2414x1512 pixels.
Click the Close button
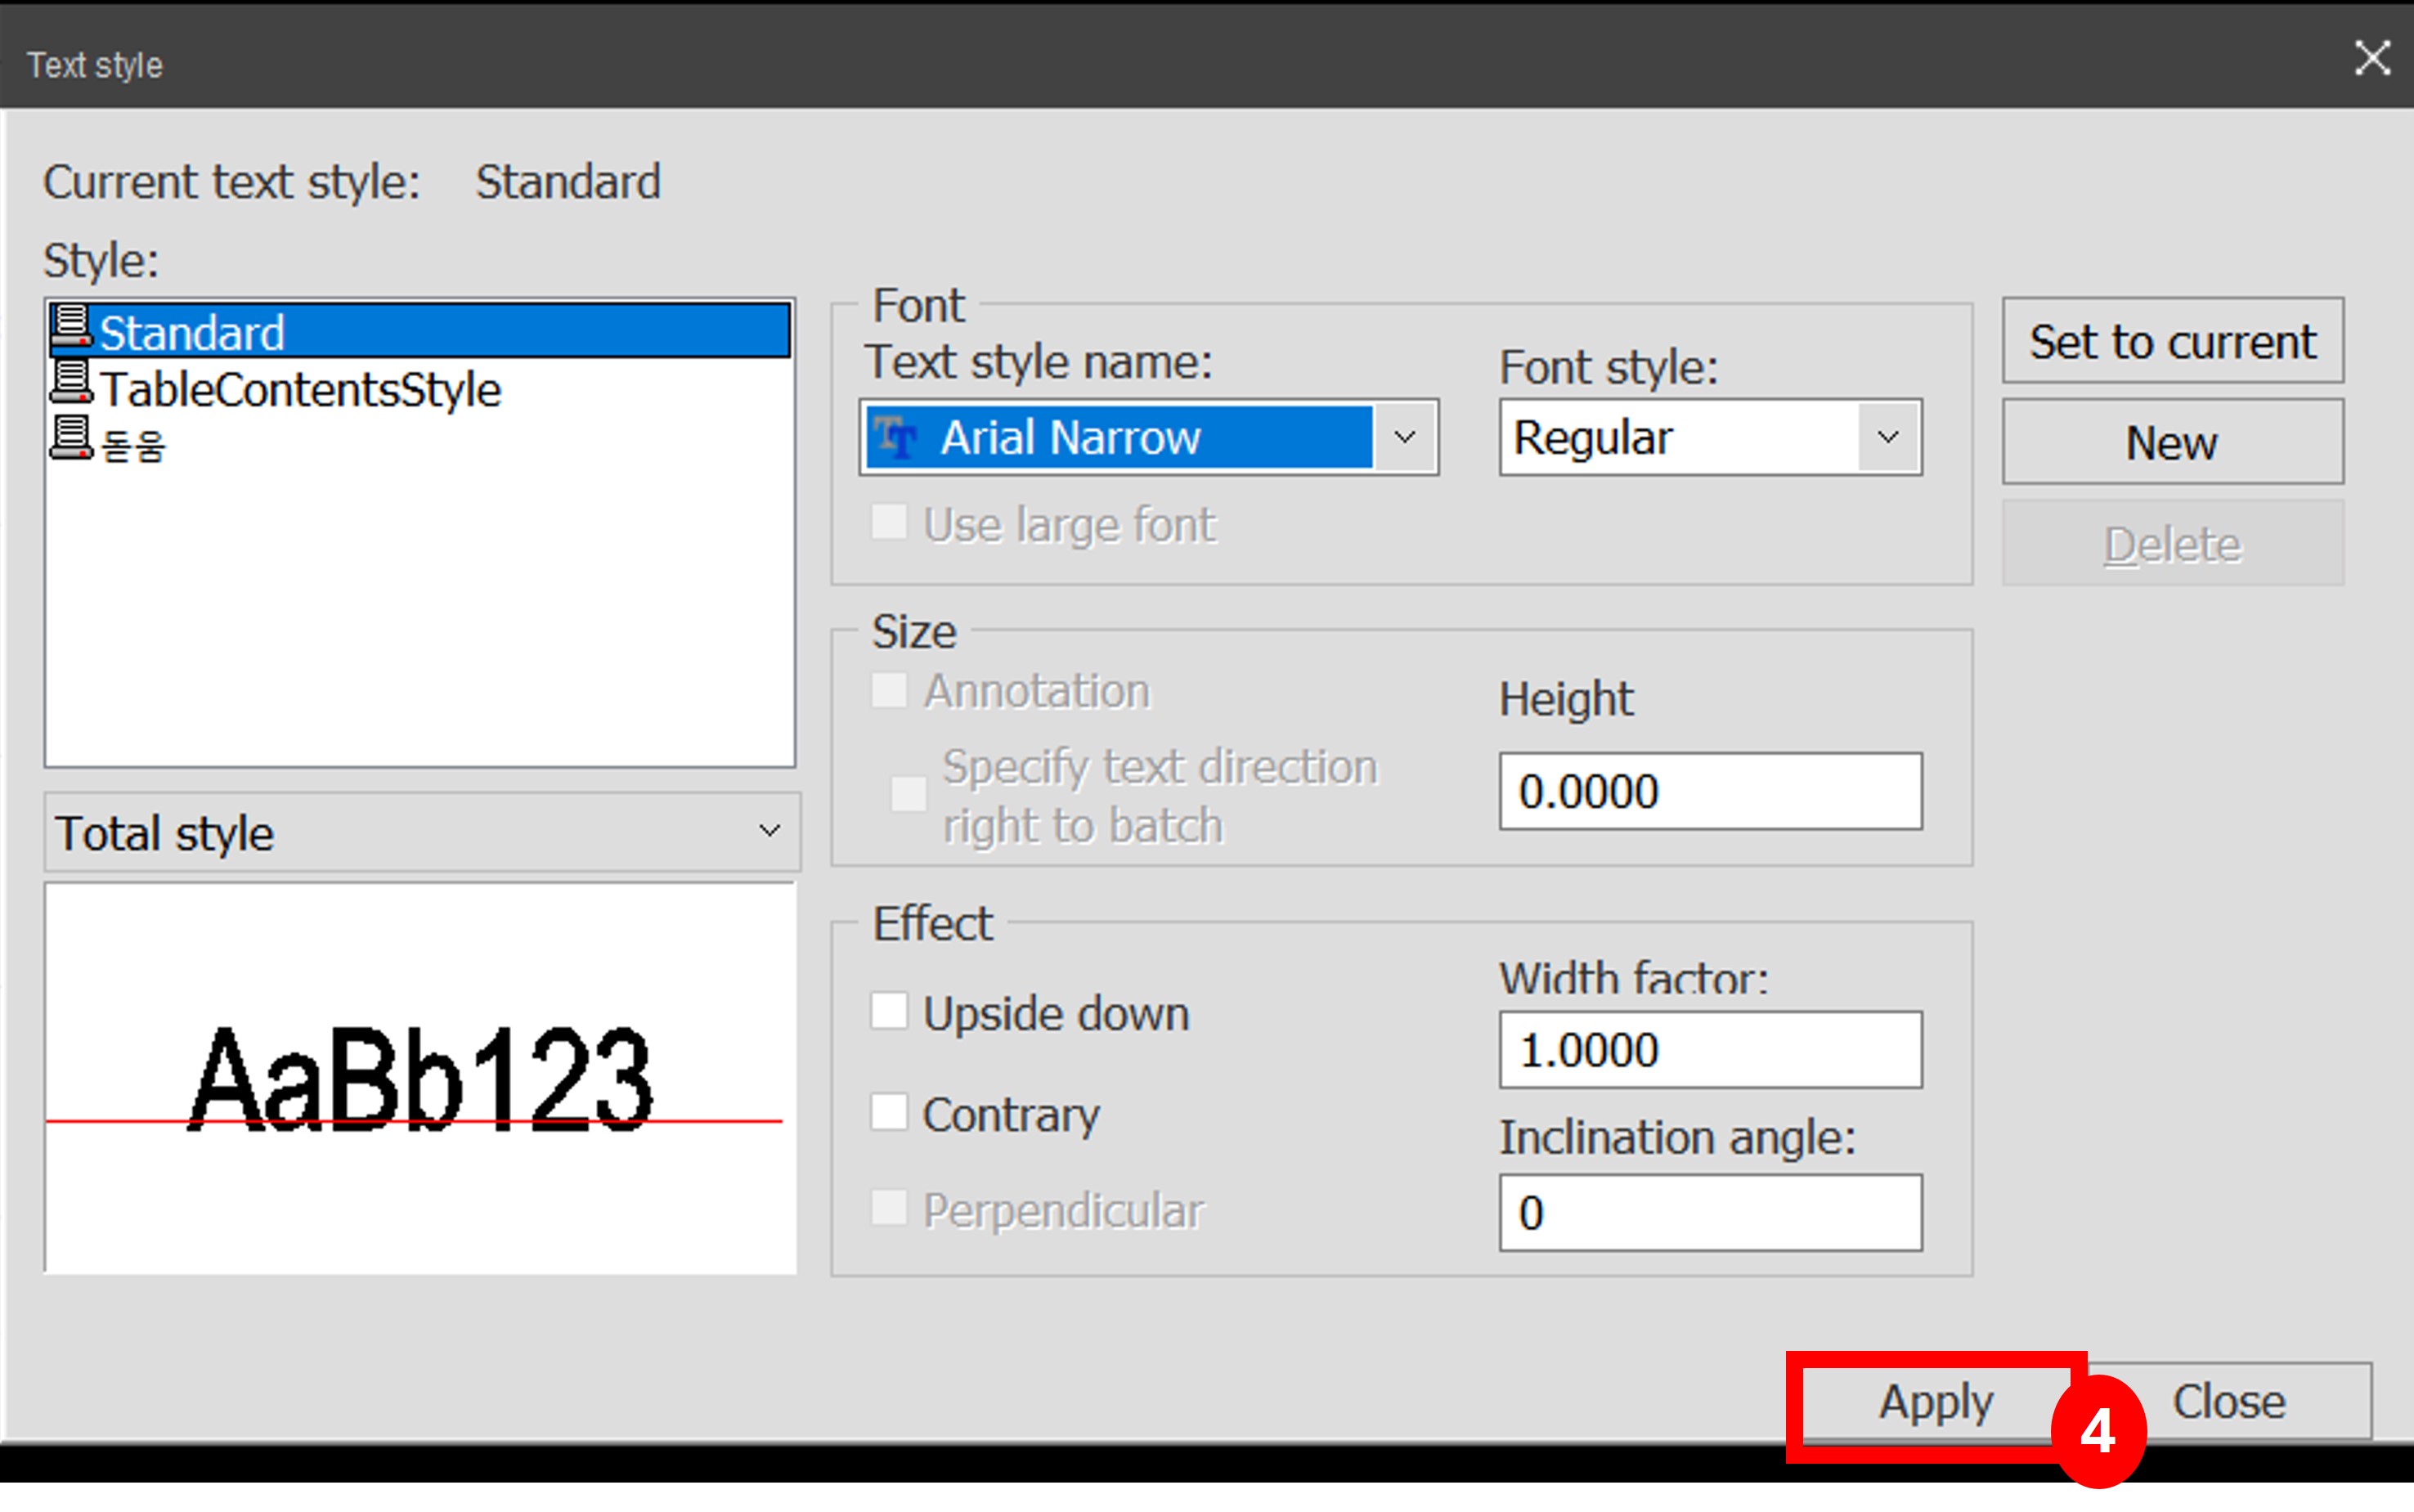[2230, 1402]
